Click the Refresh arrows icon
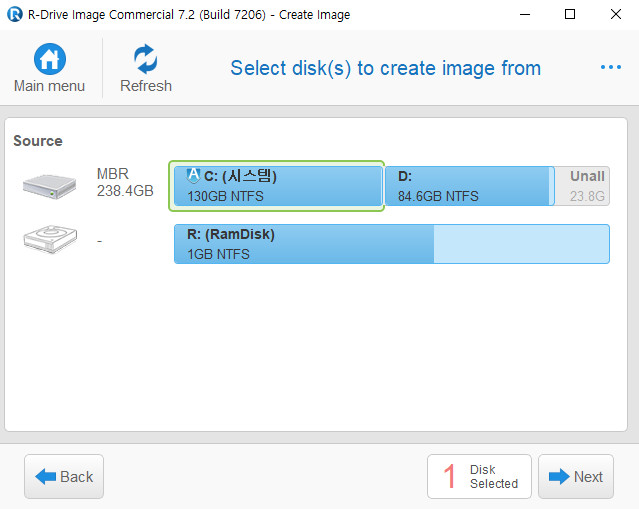The width and height of the screenshot is (639, 509). pos(145,59)
